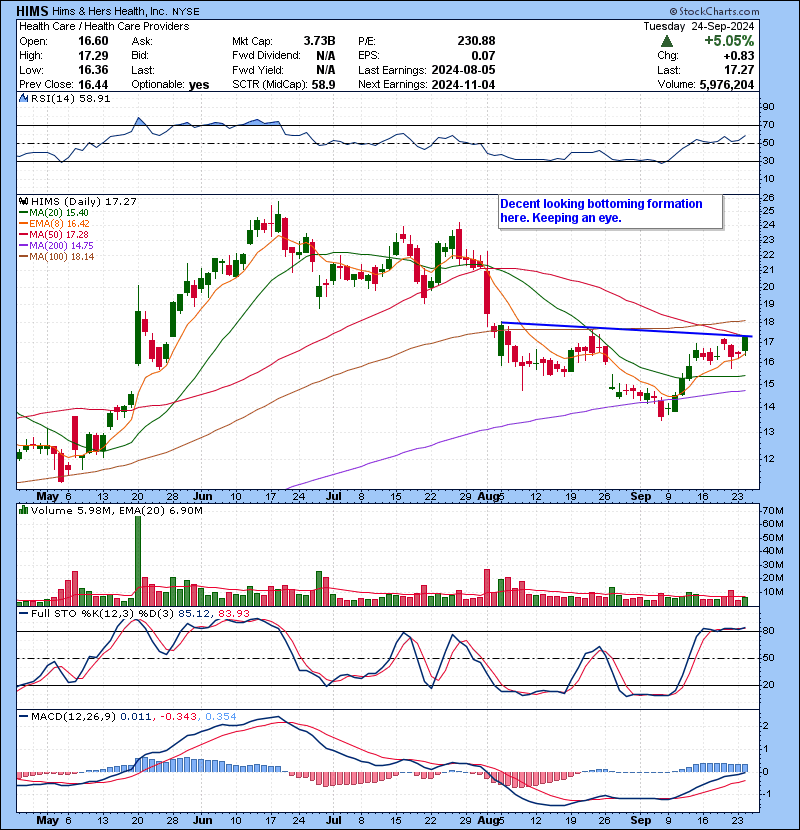800x830 pixels.
Task: Click the Last price value 17.27
Action: click(x=740, y=70)
